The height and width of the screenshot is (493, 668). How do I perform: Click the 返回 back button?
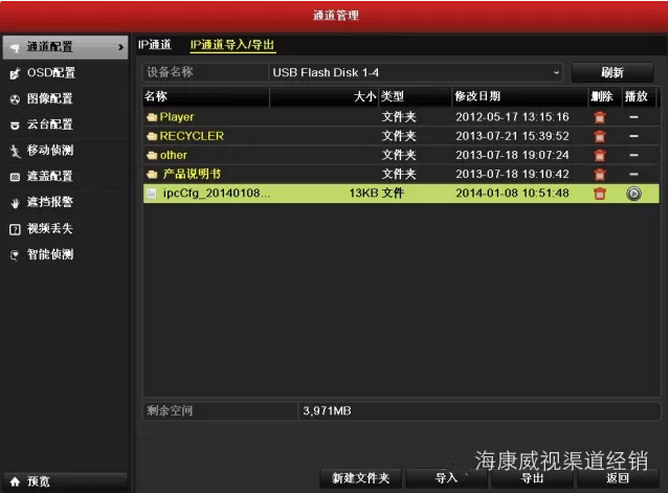coord(618,478)
